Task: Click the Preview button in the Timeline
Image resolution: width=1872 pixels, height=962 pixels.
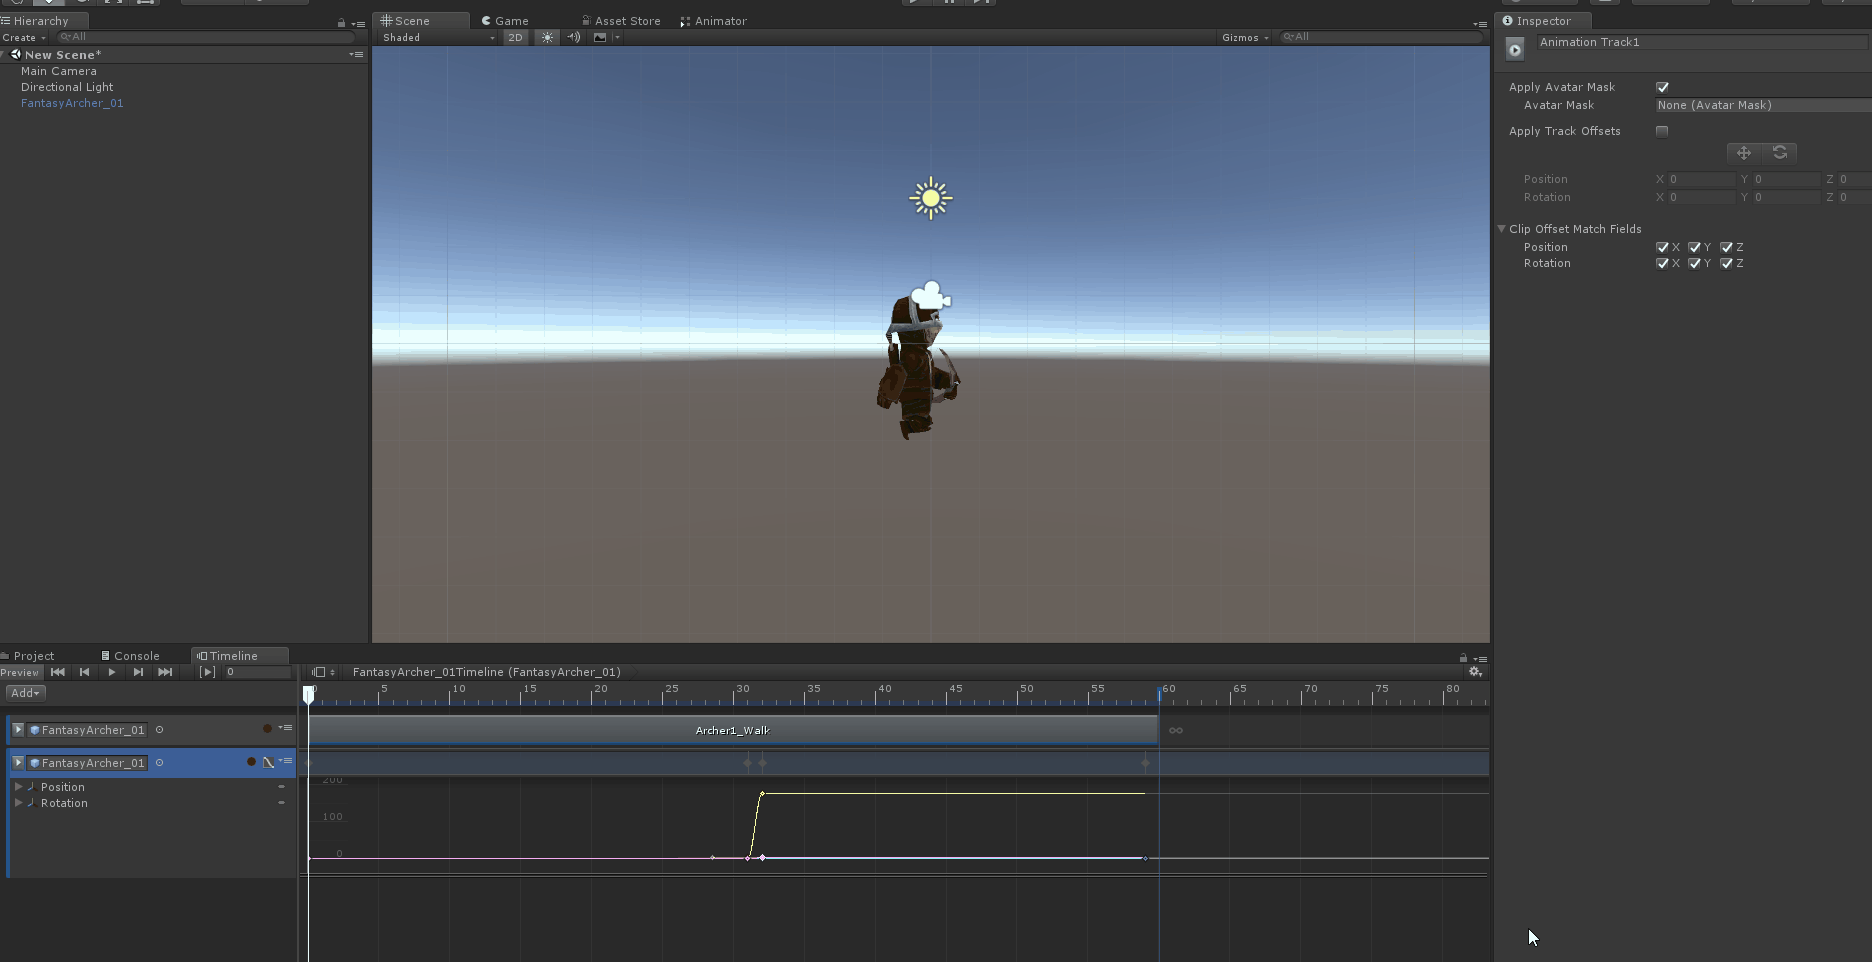Action: coord(20,672)
